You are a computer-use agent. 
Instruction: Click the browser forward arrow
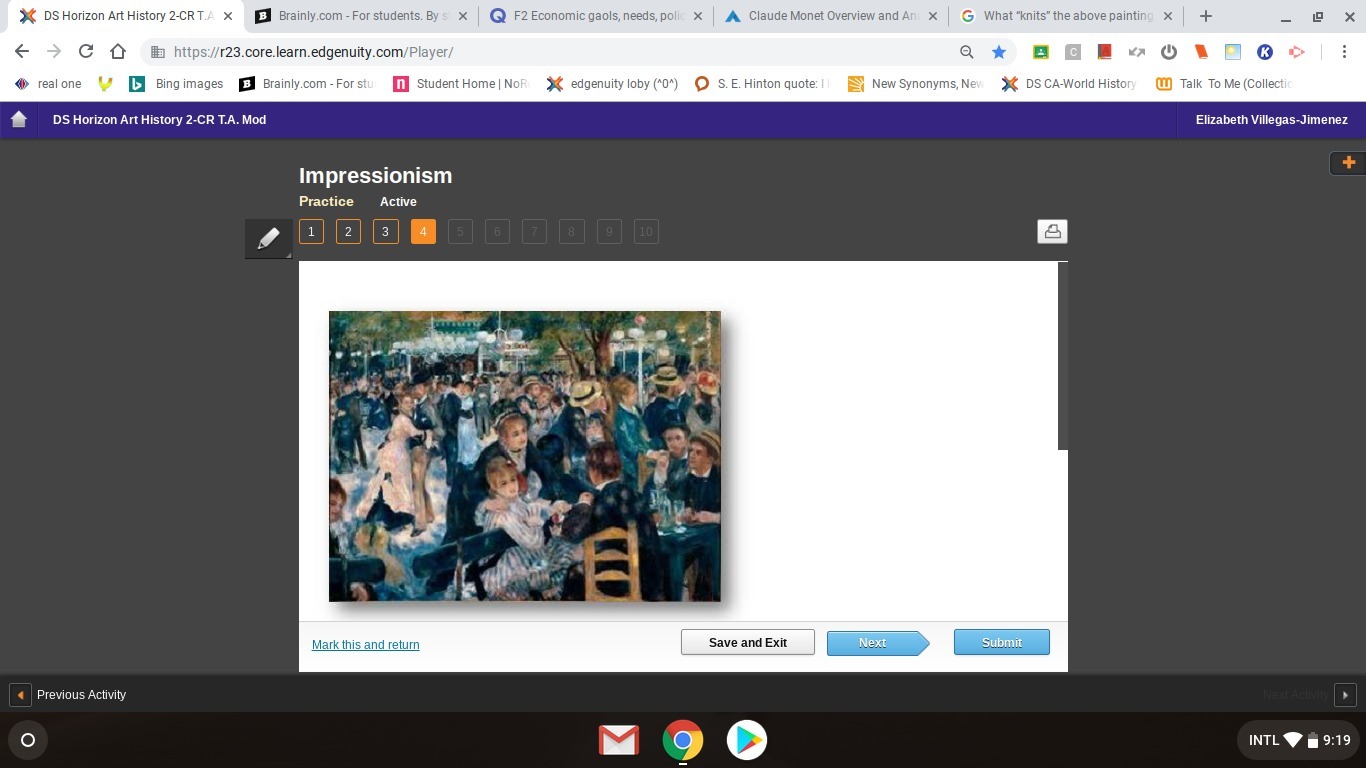click(54, 52)
